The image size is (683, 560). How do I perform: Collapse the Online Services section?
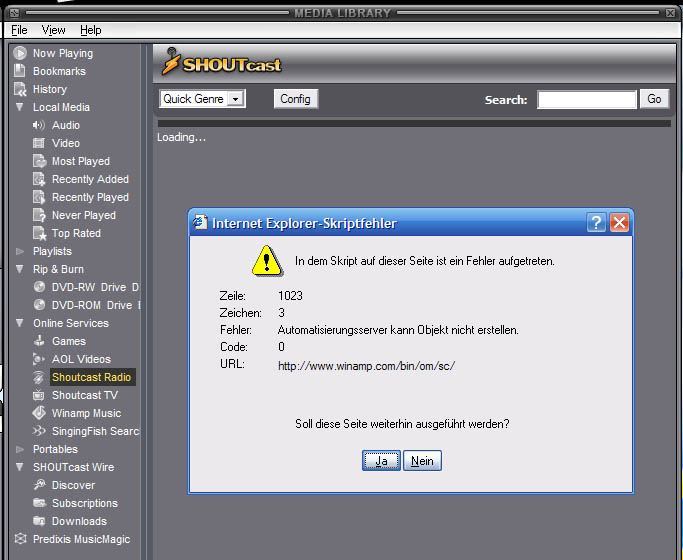click(x=20, y=323)
